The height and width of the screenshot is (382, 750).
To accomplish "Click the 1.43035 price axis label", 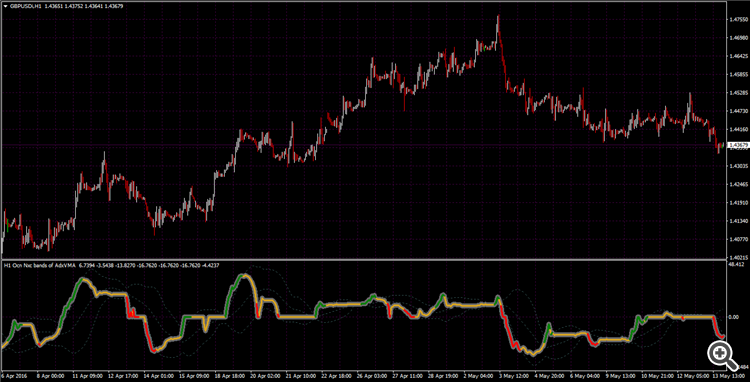I will [x=739, y=166].
